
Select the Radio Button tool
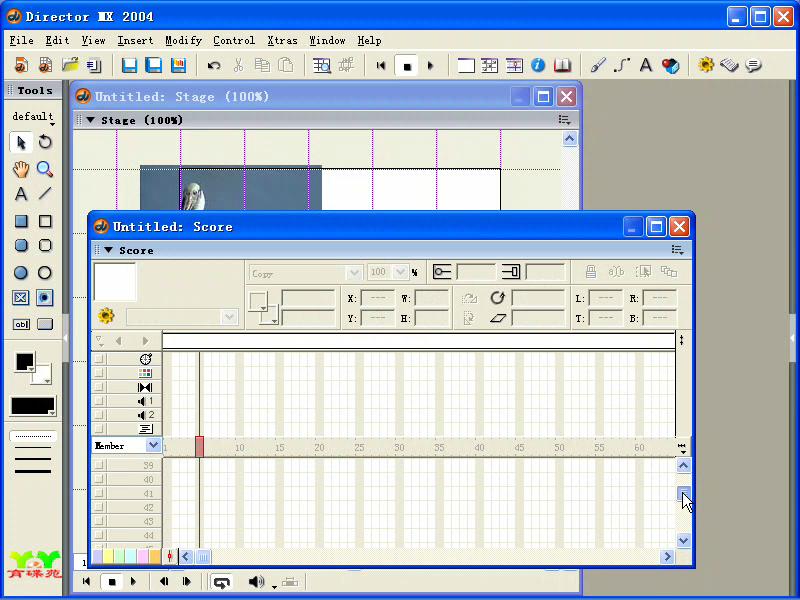coord(45,297)
